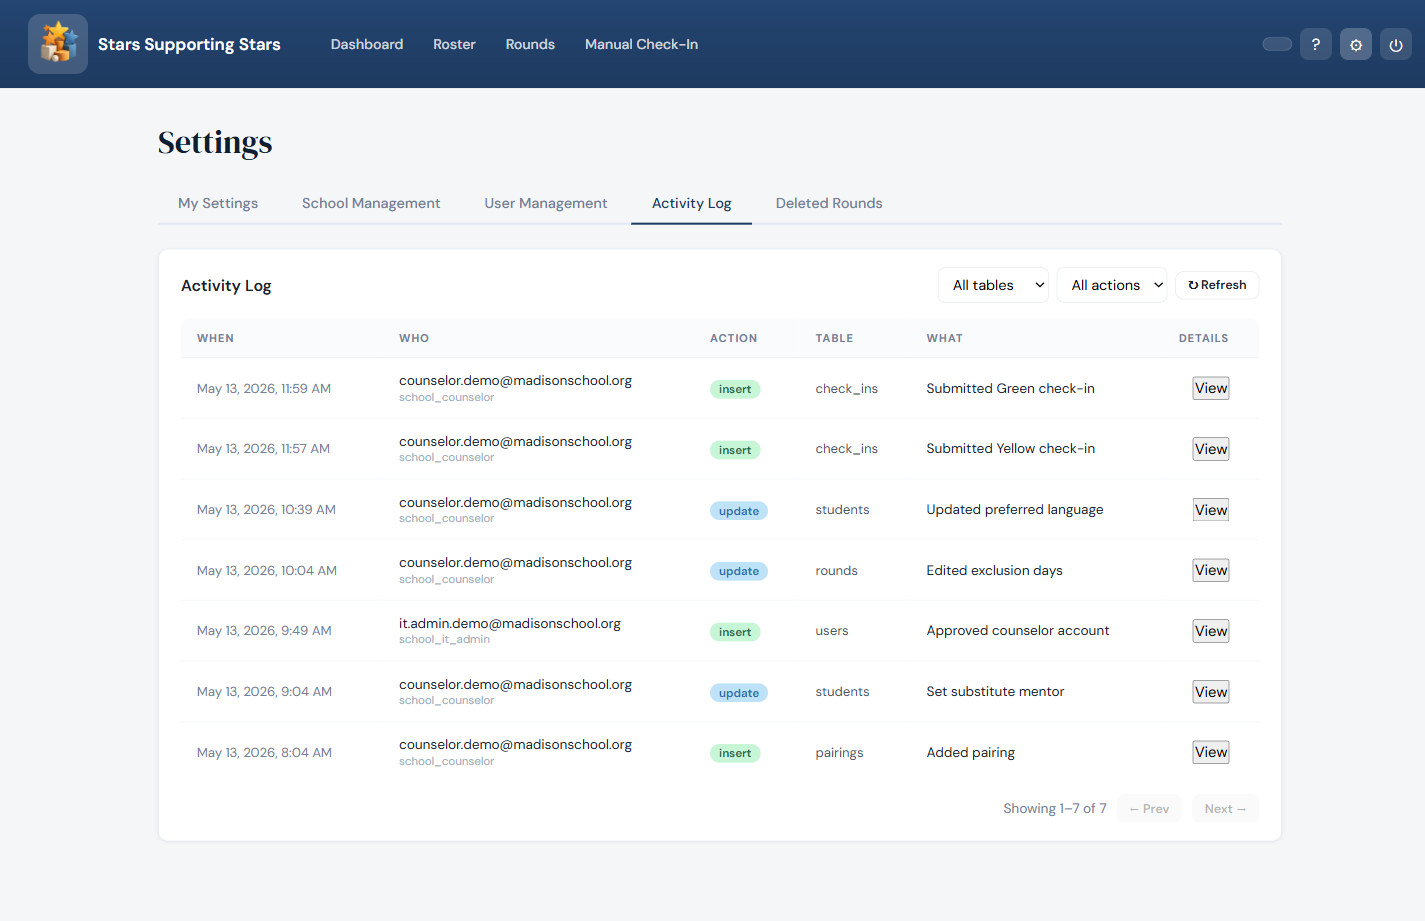Click the TABLE column header
The height and width of the screenshot is (921, 1425).
(x=834, y=338)
